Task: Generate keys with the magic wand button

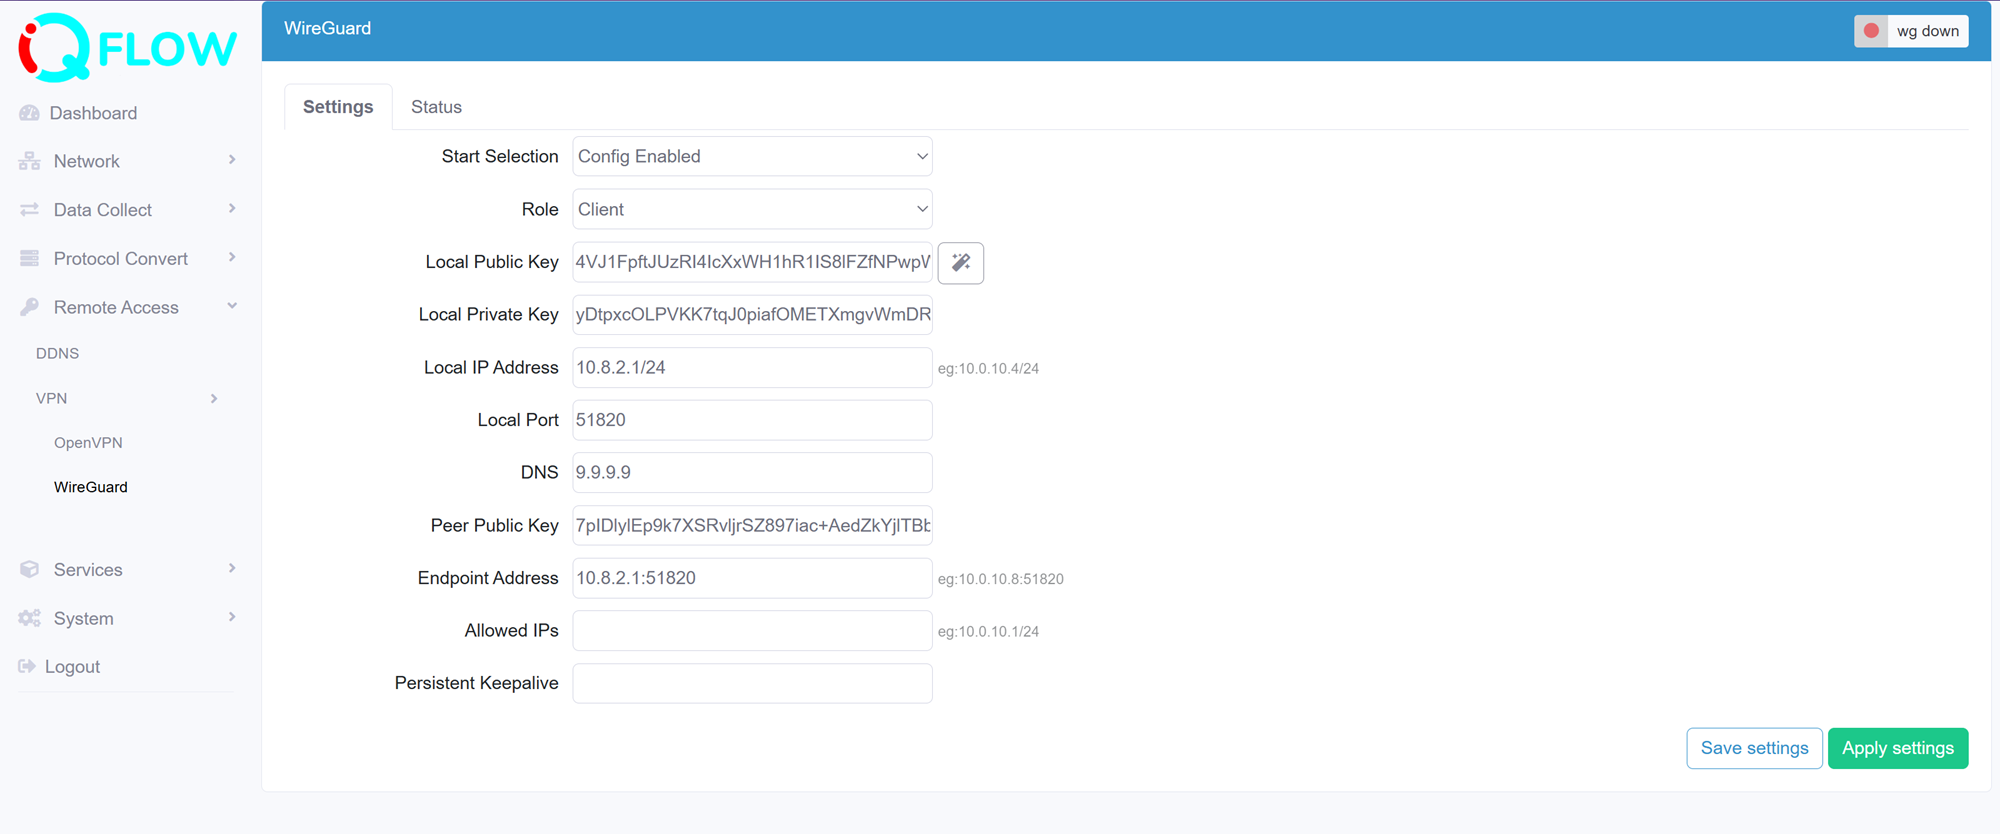Action: [961, 262]
